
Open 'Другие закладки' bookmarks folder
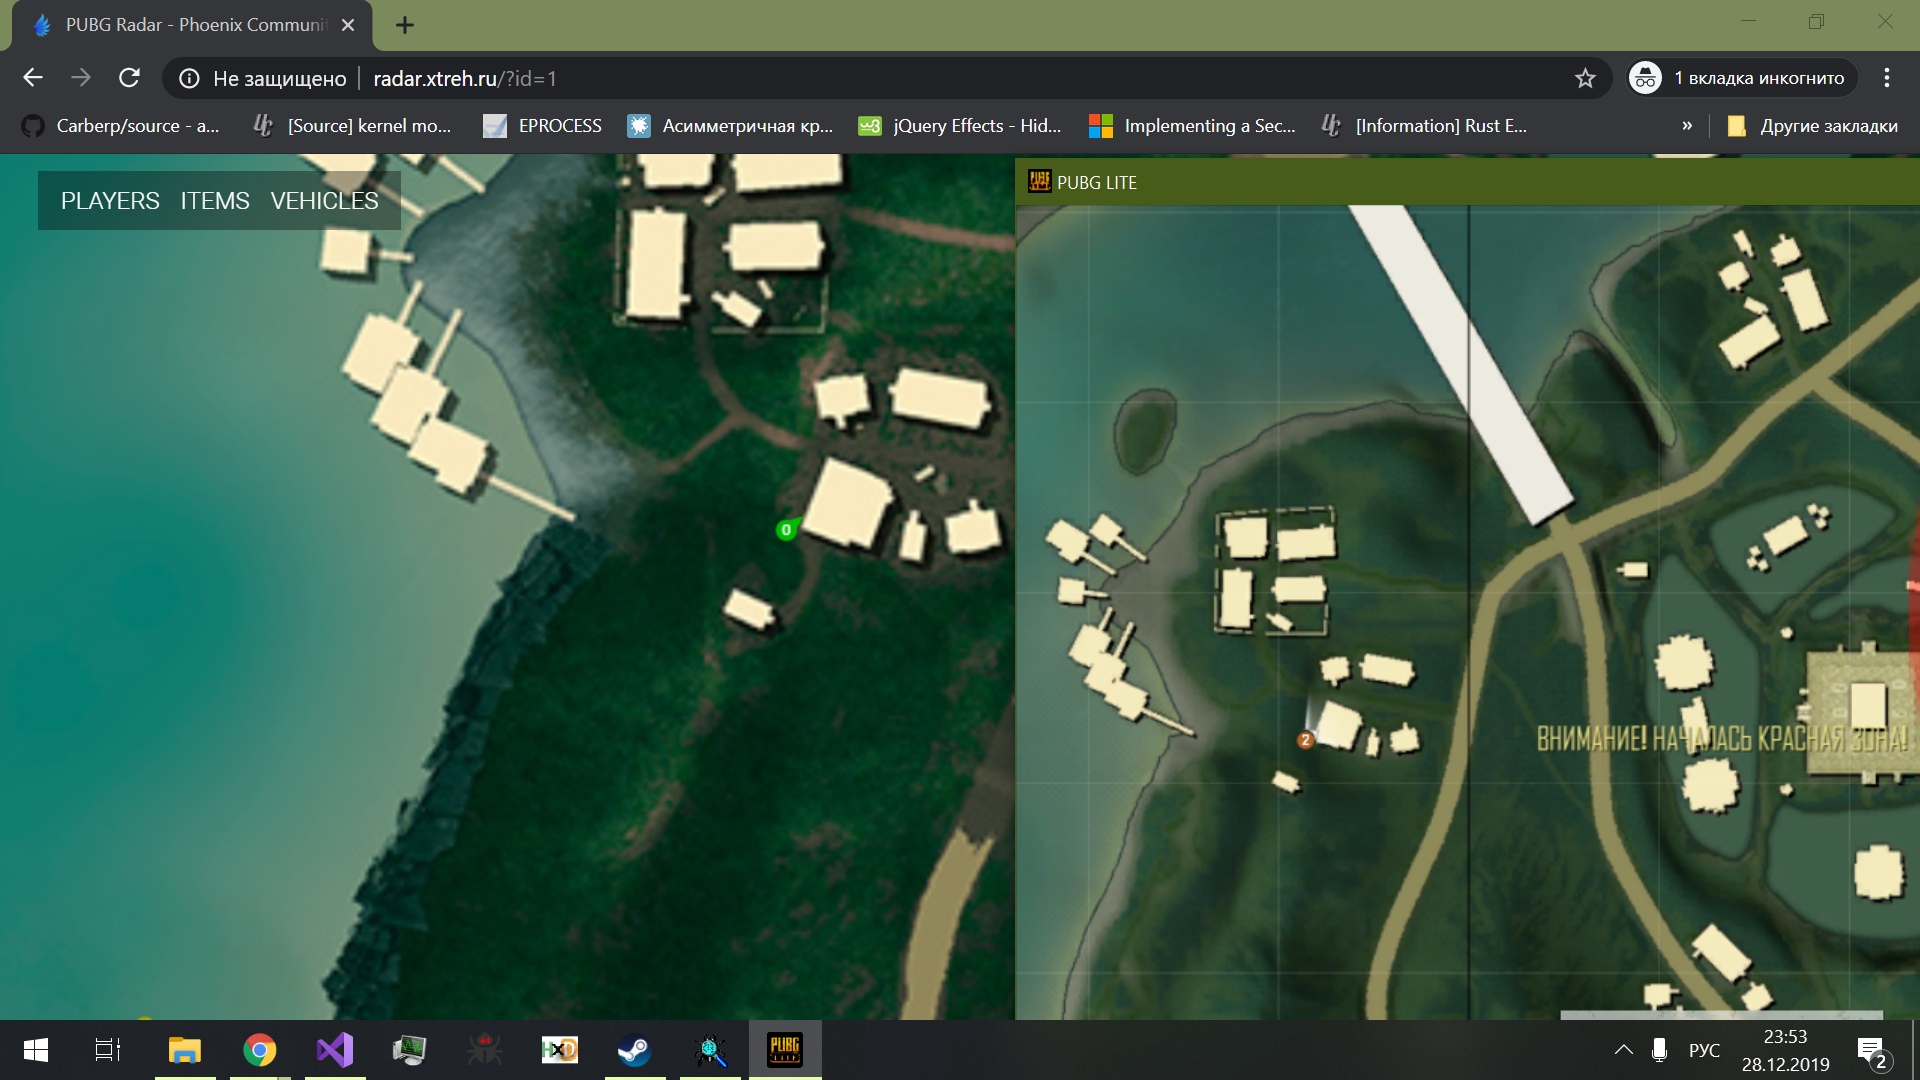(x=1812, y=126)
